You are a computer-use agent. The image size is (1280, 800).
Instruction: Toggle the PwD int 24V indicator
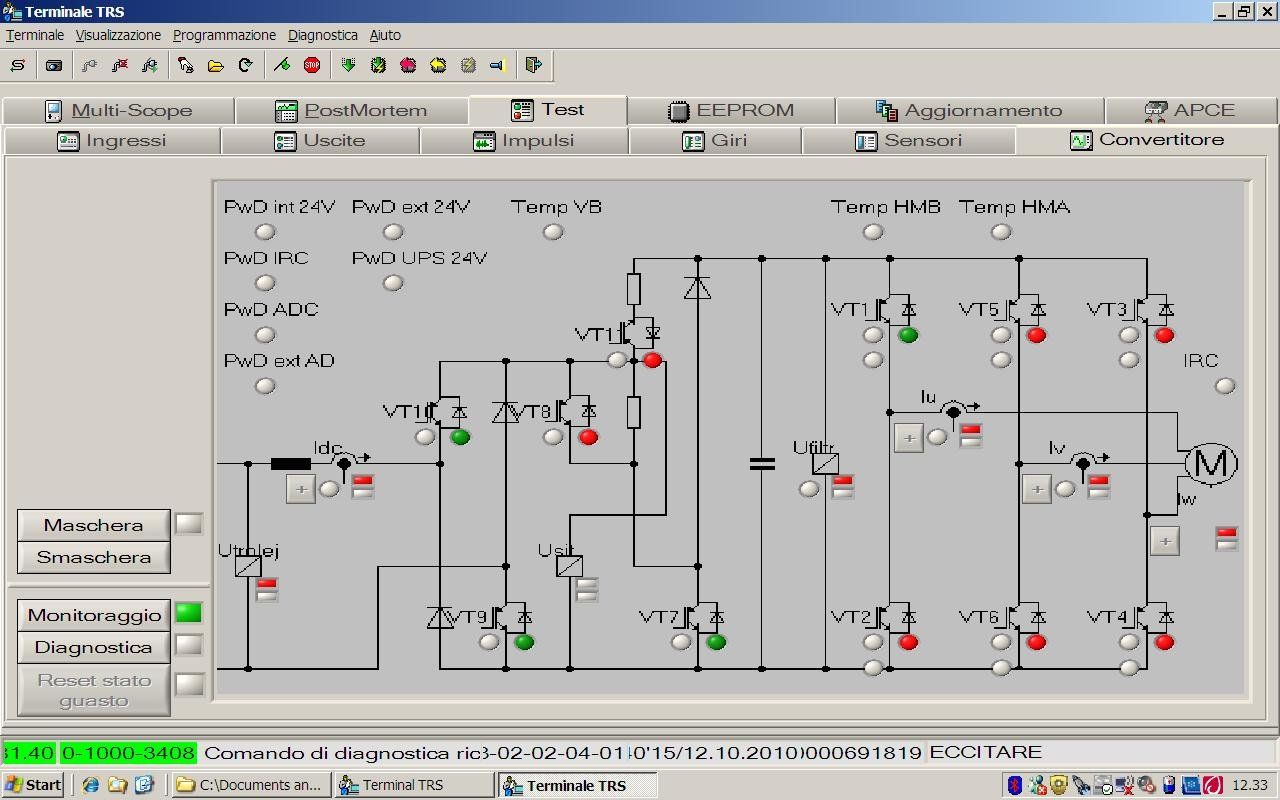265,232
